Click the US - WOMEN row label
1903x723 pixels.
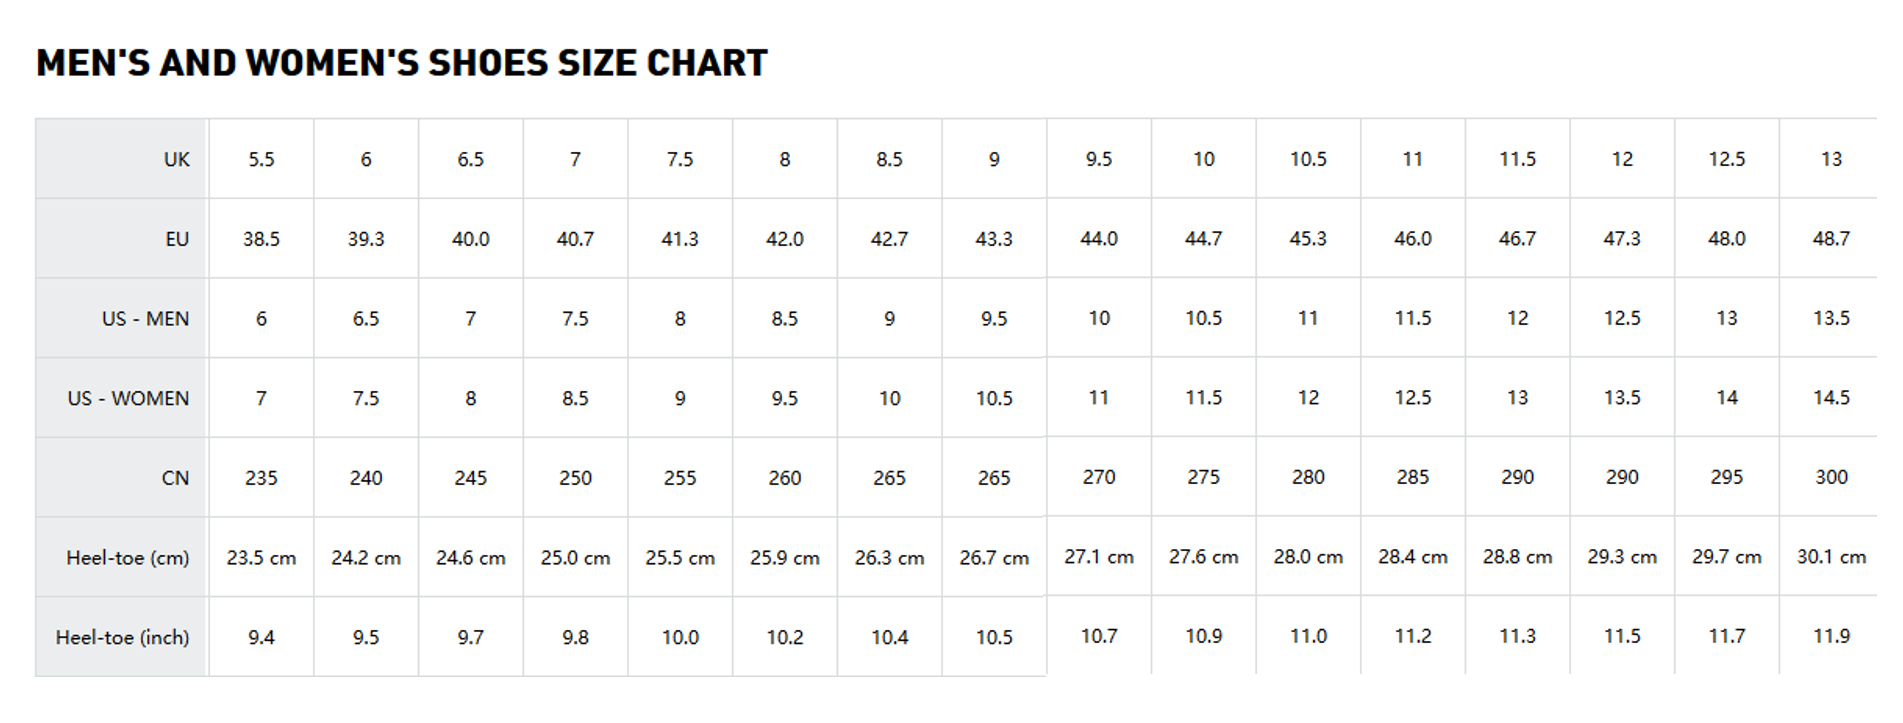(128, 398)
